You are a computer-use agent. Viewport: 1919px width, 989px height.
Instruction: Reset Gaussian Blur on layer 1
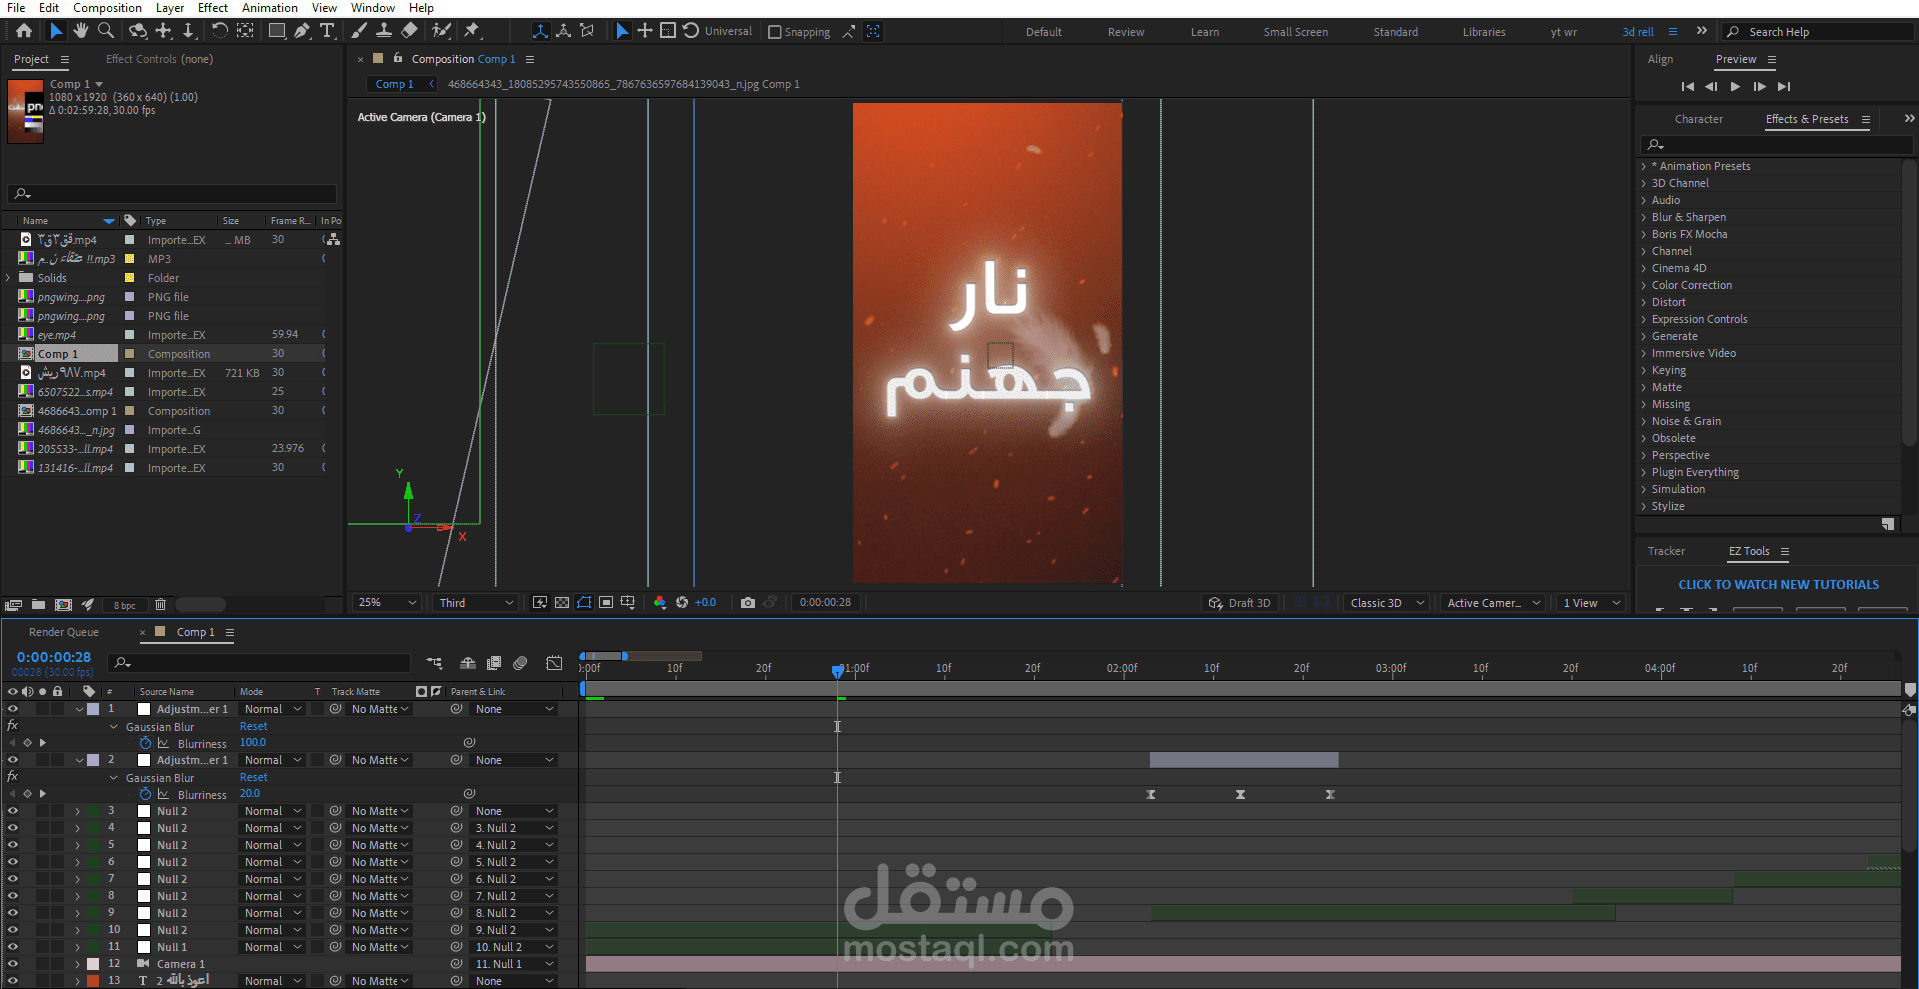point(253,726)
